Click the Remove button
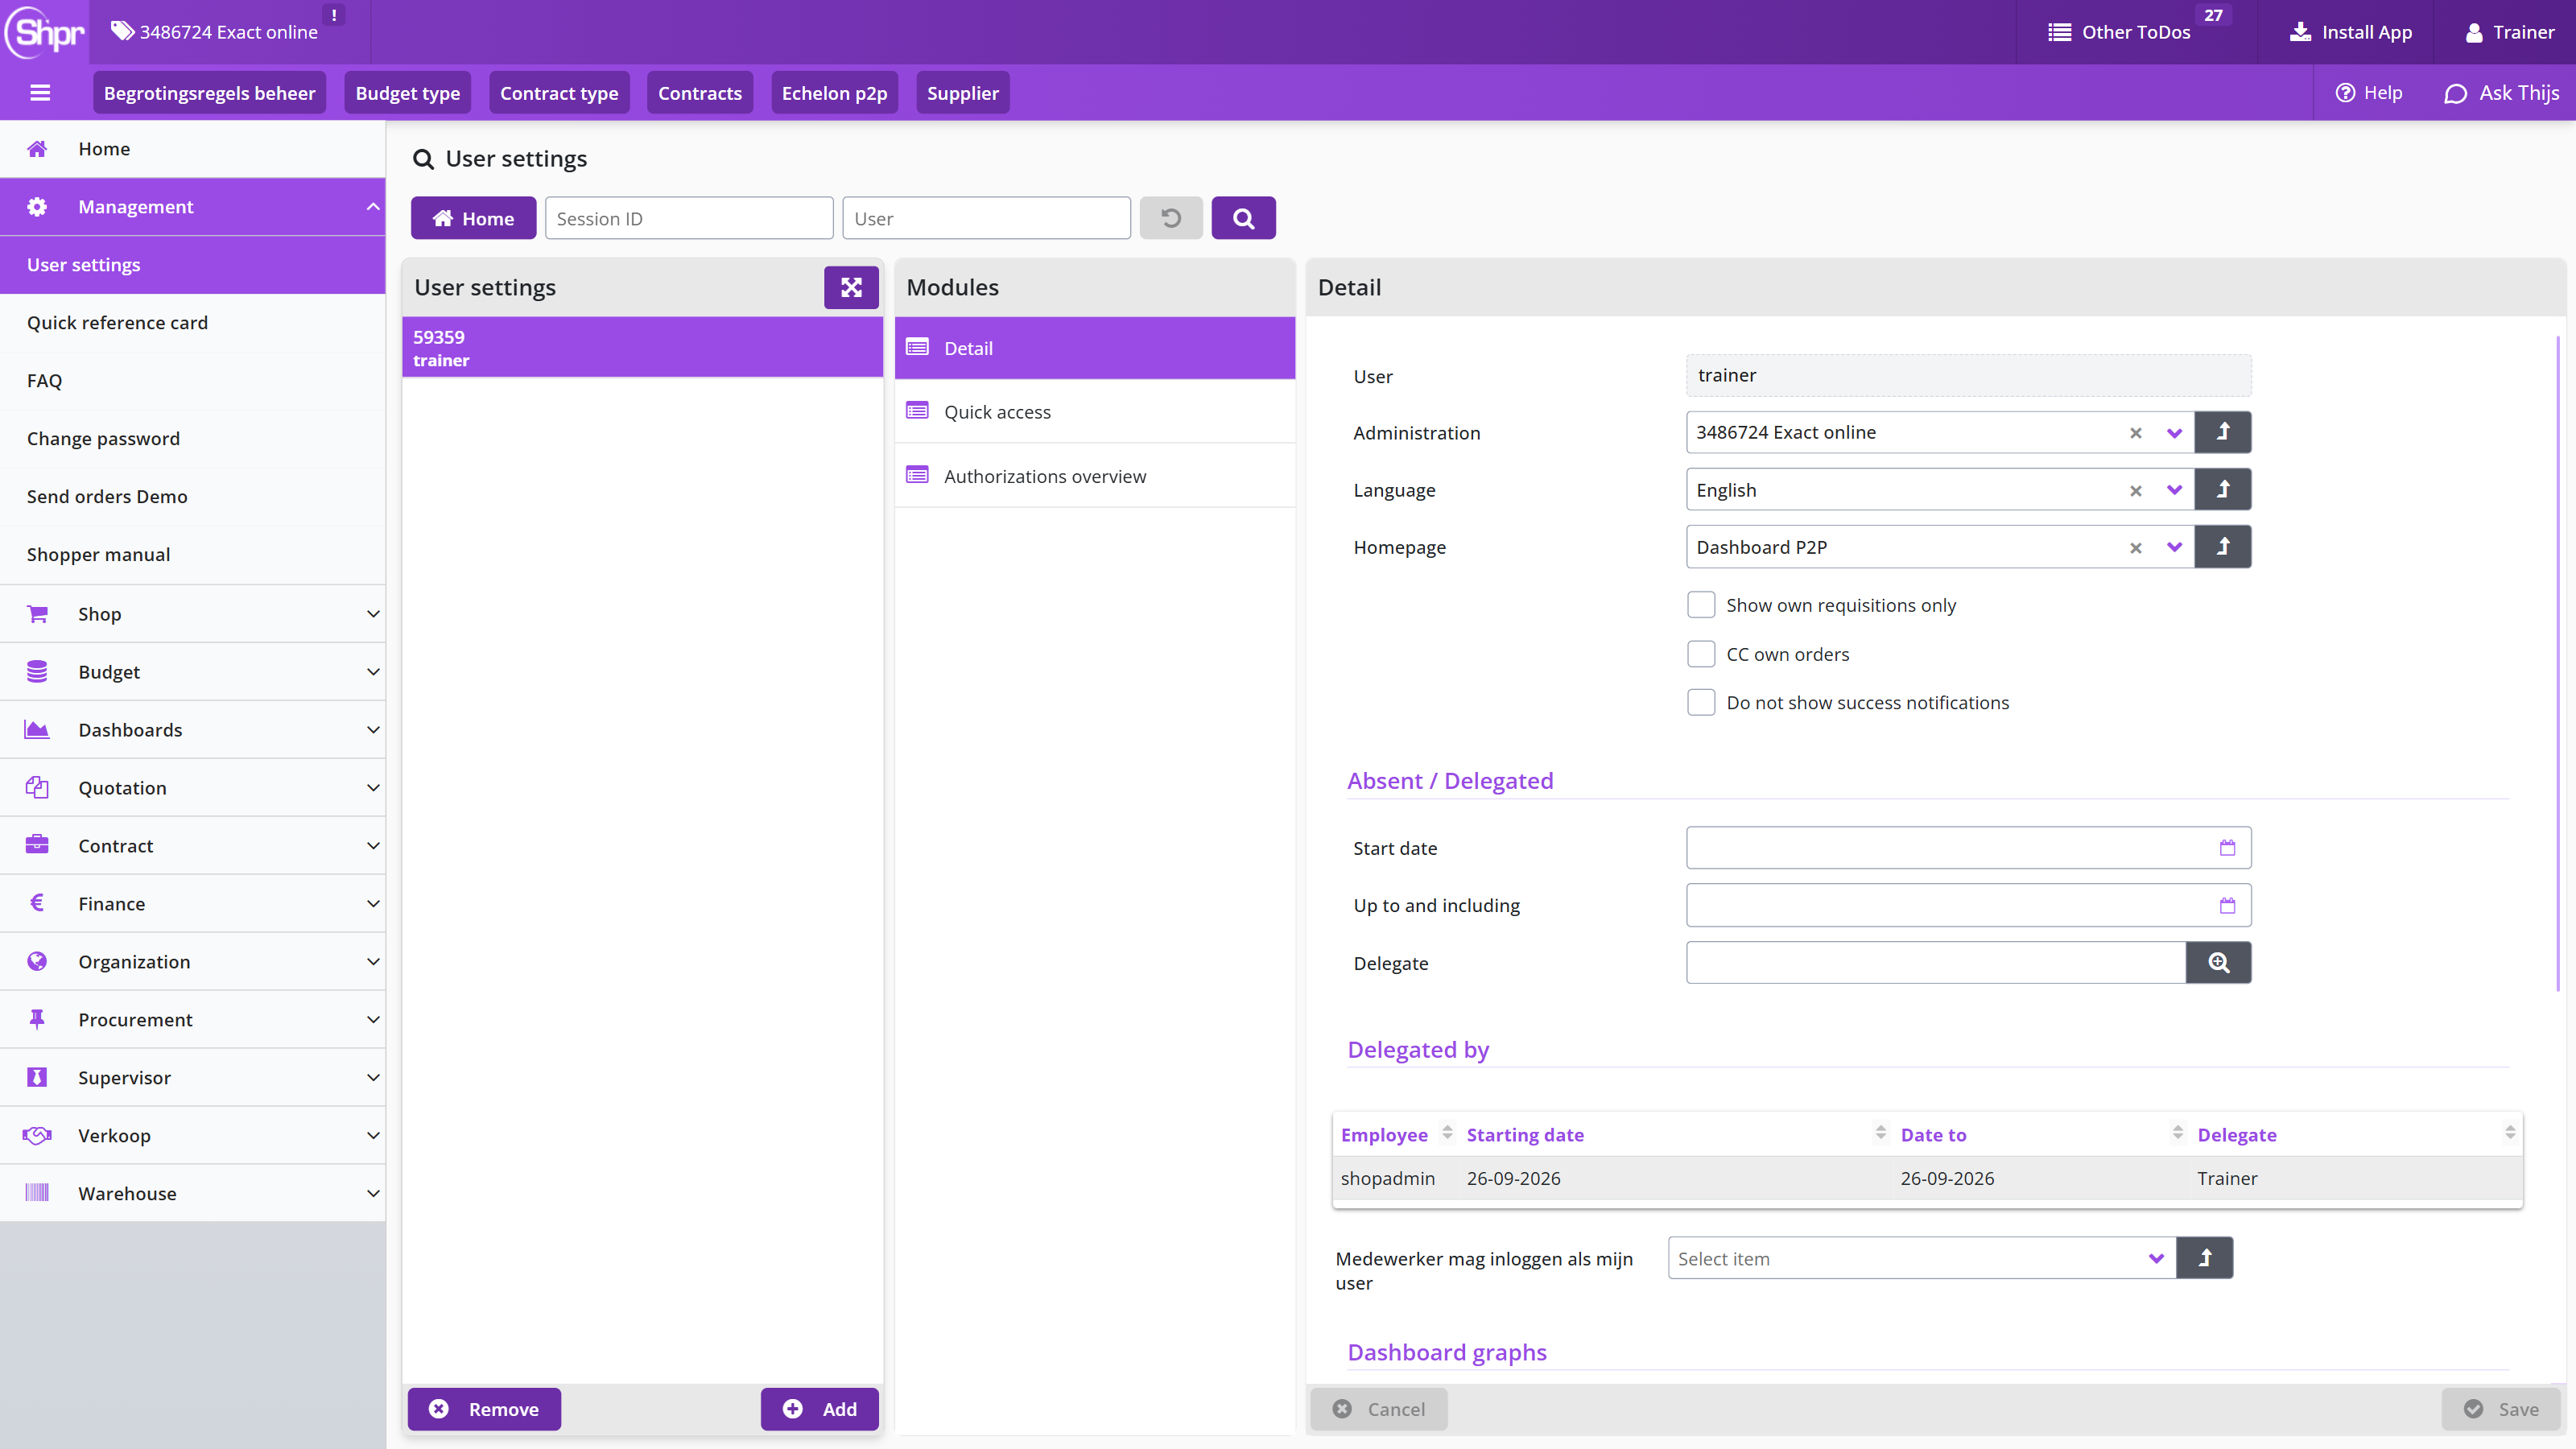Image resolution: width=2576 pixels, height=1449 pixels. tap(484, 1409)
